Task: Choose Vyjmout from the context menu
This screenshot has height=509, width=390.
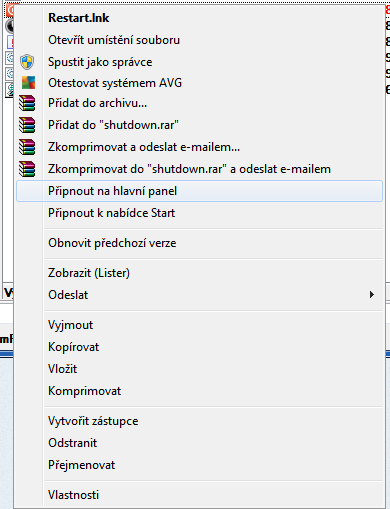Action: [x=200, y=325]
